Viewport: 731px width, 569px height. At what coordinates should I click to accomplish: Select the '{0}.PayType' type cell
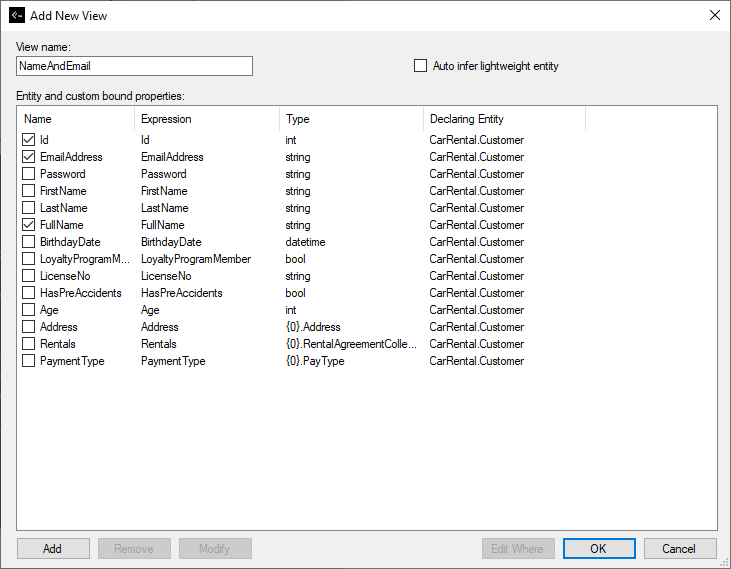[x=315, y=361]
